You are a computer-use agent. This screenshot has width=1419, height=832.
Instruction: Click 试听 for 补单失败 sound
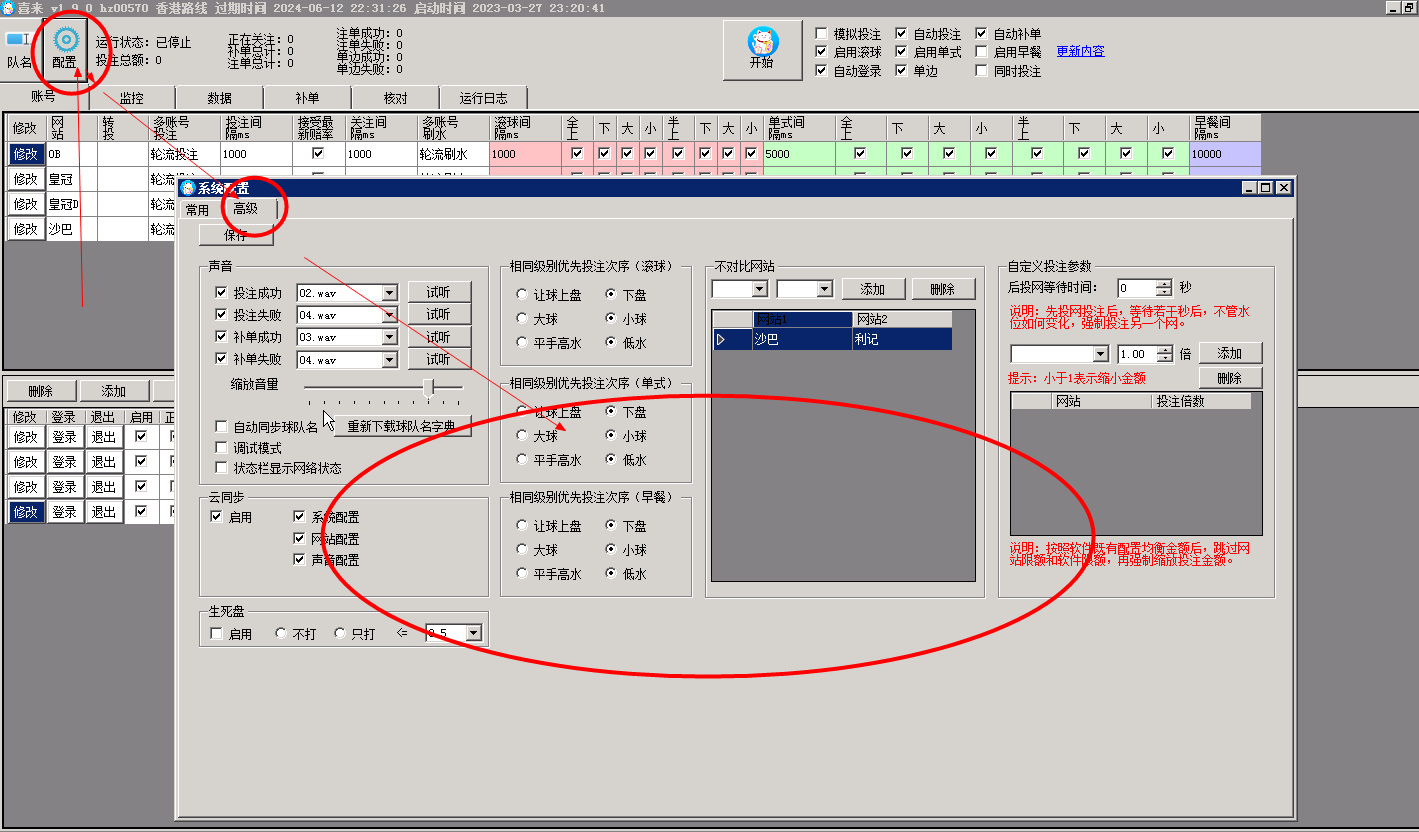pyautogui.click(x=439, y=359)
